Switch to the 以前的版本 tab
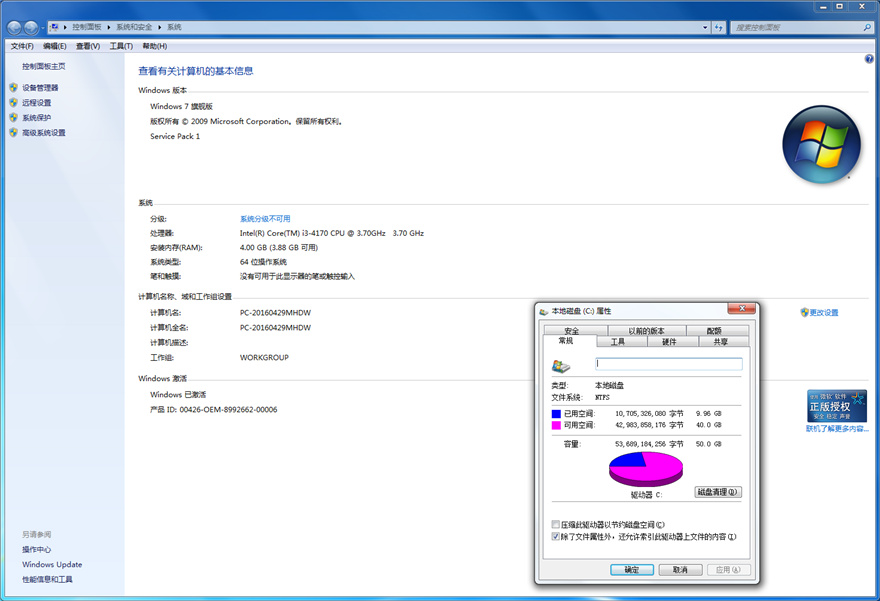The image size is (880, 601). tap(647, 331)
